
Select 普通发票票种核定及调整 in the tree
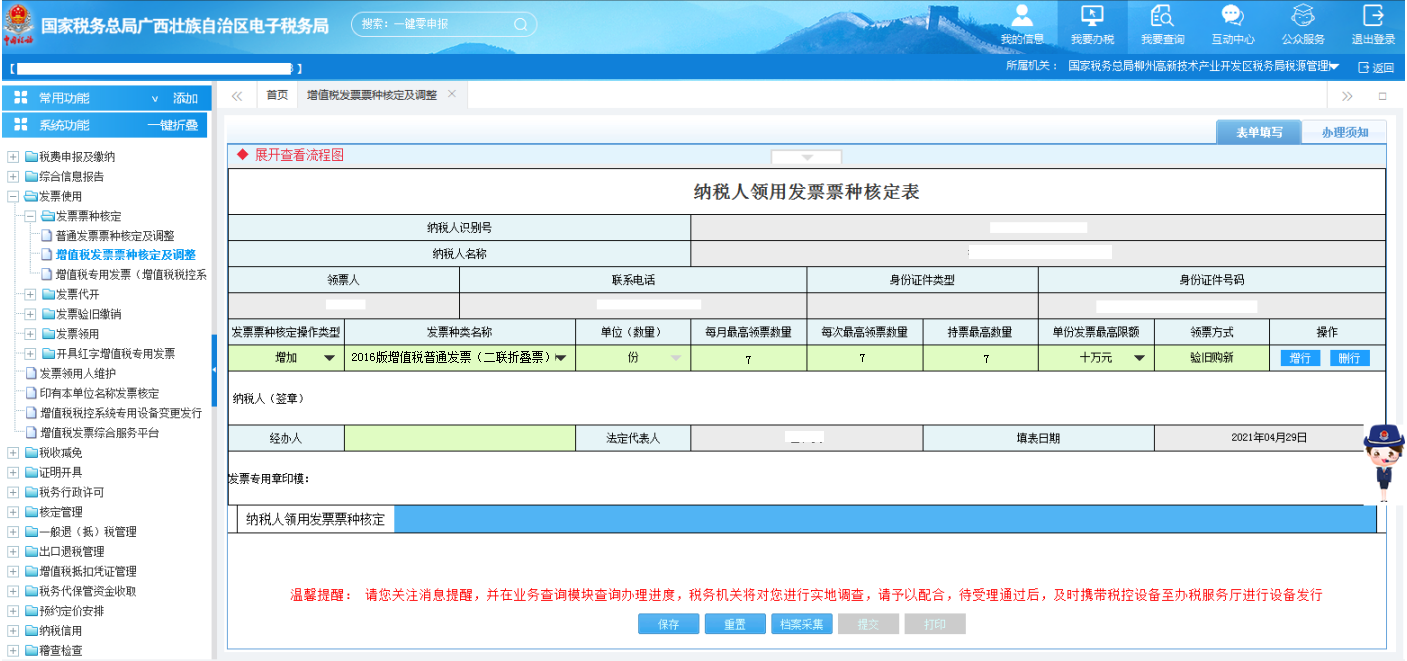tap(114, 236)
